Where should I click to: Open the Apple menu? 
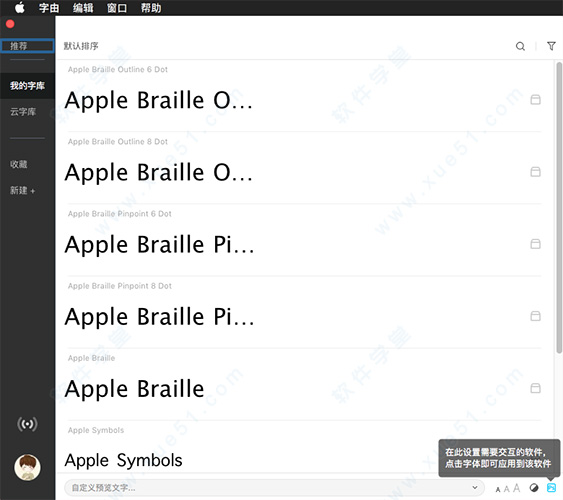pyautogui.click(x=20, y=8)
